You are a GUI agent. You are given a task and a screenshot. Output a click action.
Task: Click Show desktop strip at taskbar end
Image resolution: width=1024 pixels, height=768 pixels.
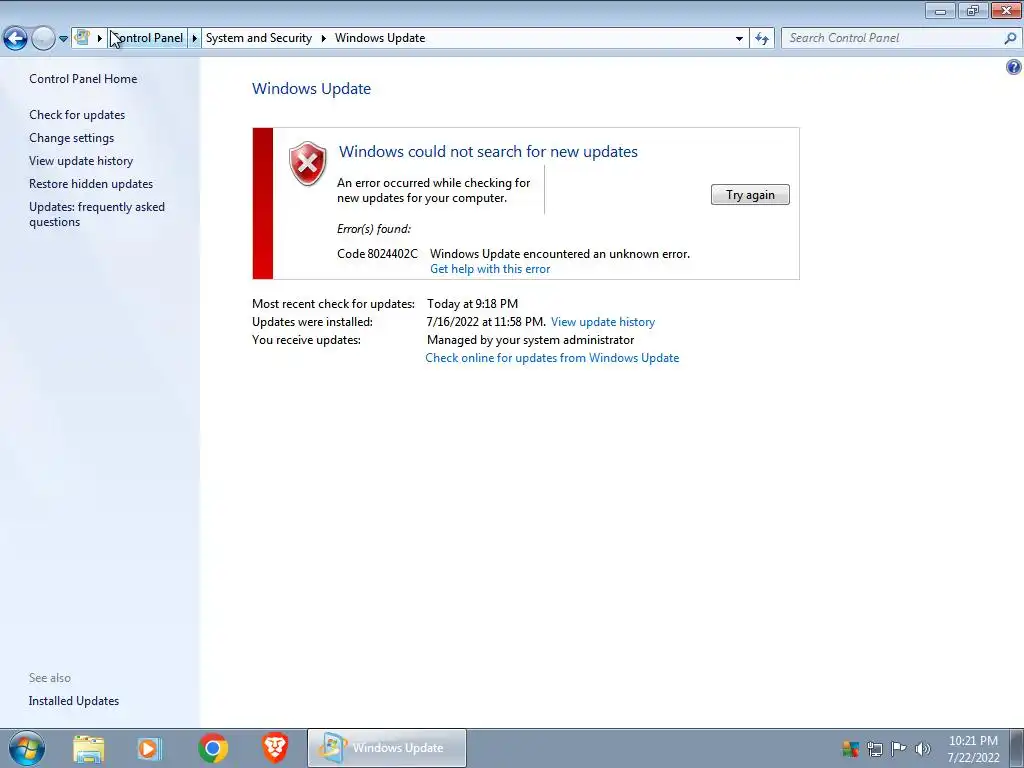click(x=1017, y=748)
